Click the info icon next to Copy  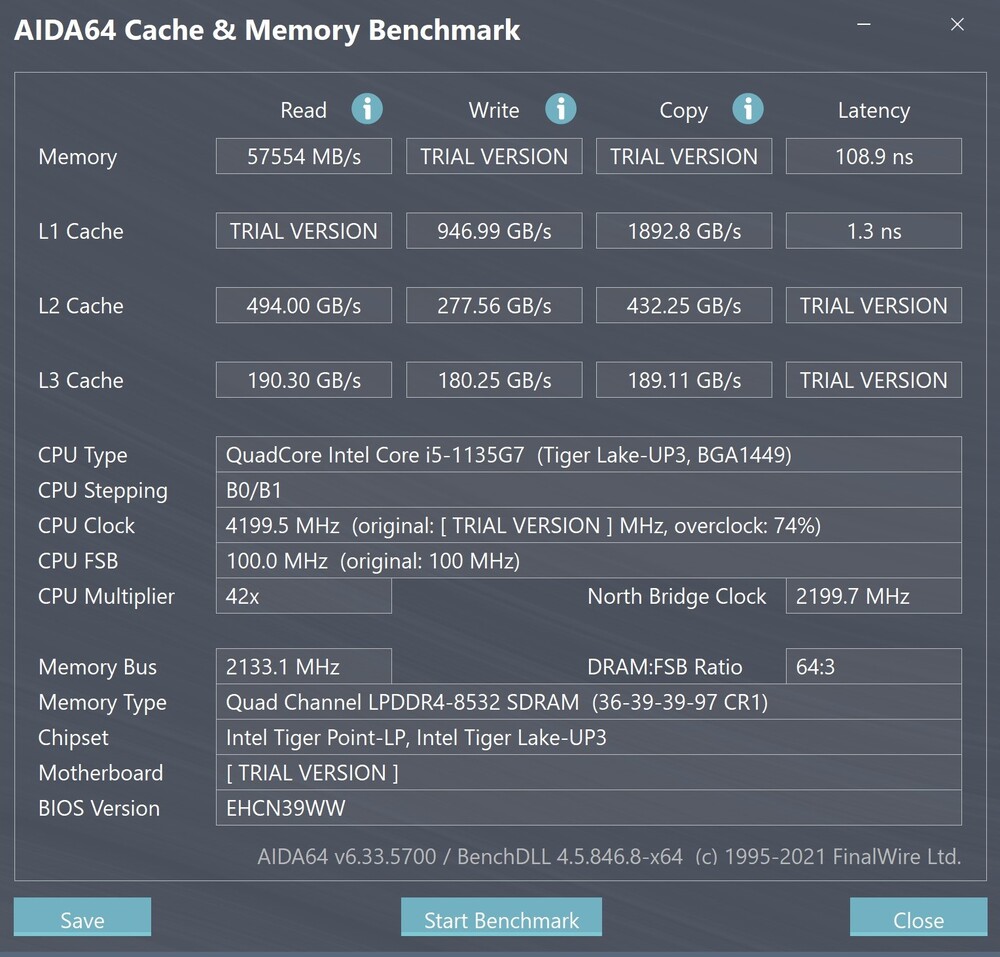click(x=747, y=109)
